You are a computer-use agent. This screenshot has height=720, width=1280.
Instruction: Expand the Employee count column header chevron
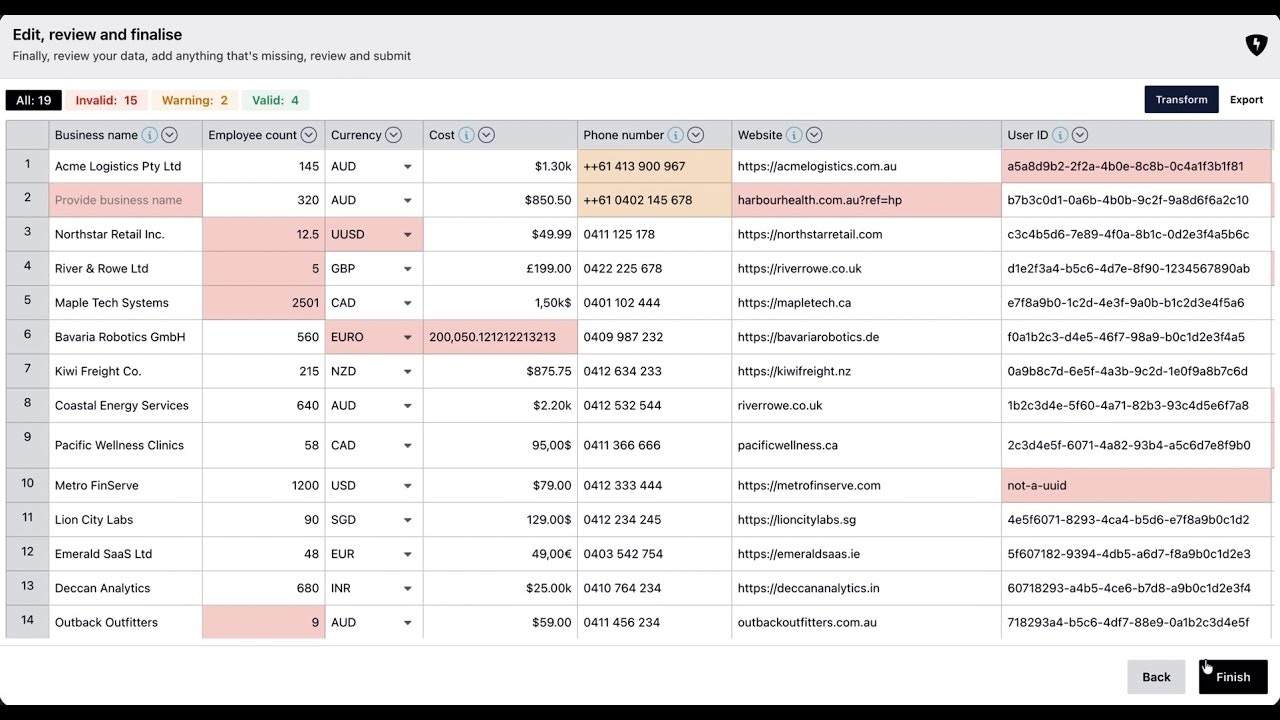pos(309,135)
